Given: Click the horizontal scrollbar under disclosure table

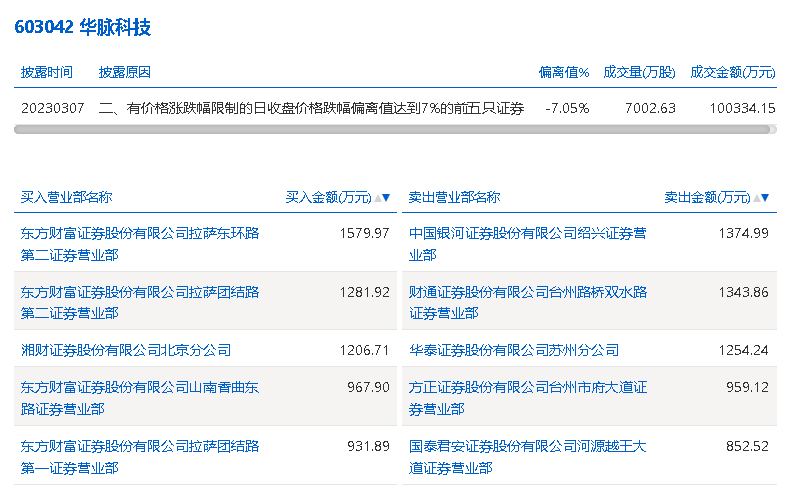Looking at the screenshot, I should 392,130.
